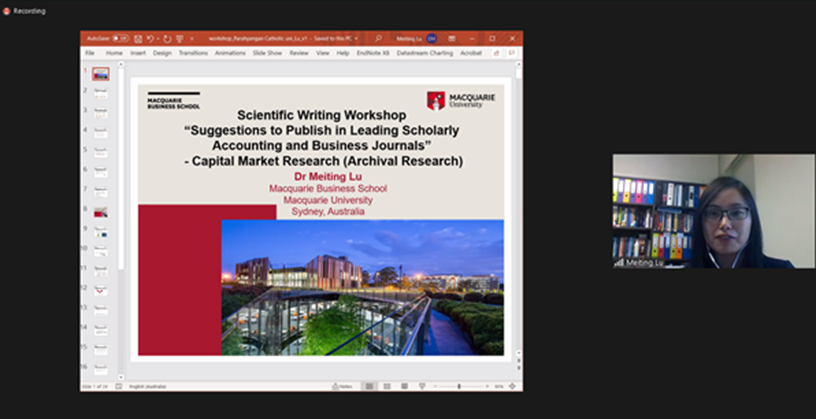Click the Undo icon
The height and width of the screenshot is (419, 816).
(x=149, y=38)
